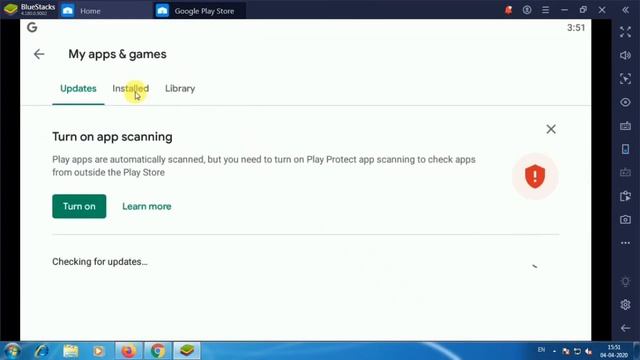640x360 pixels.
Task: Select the Google Play Store tab
Action: [x=200, y=11]
